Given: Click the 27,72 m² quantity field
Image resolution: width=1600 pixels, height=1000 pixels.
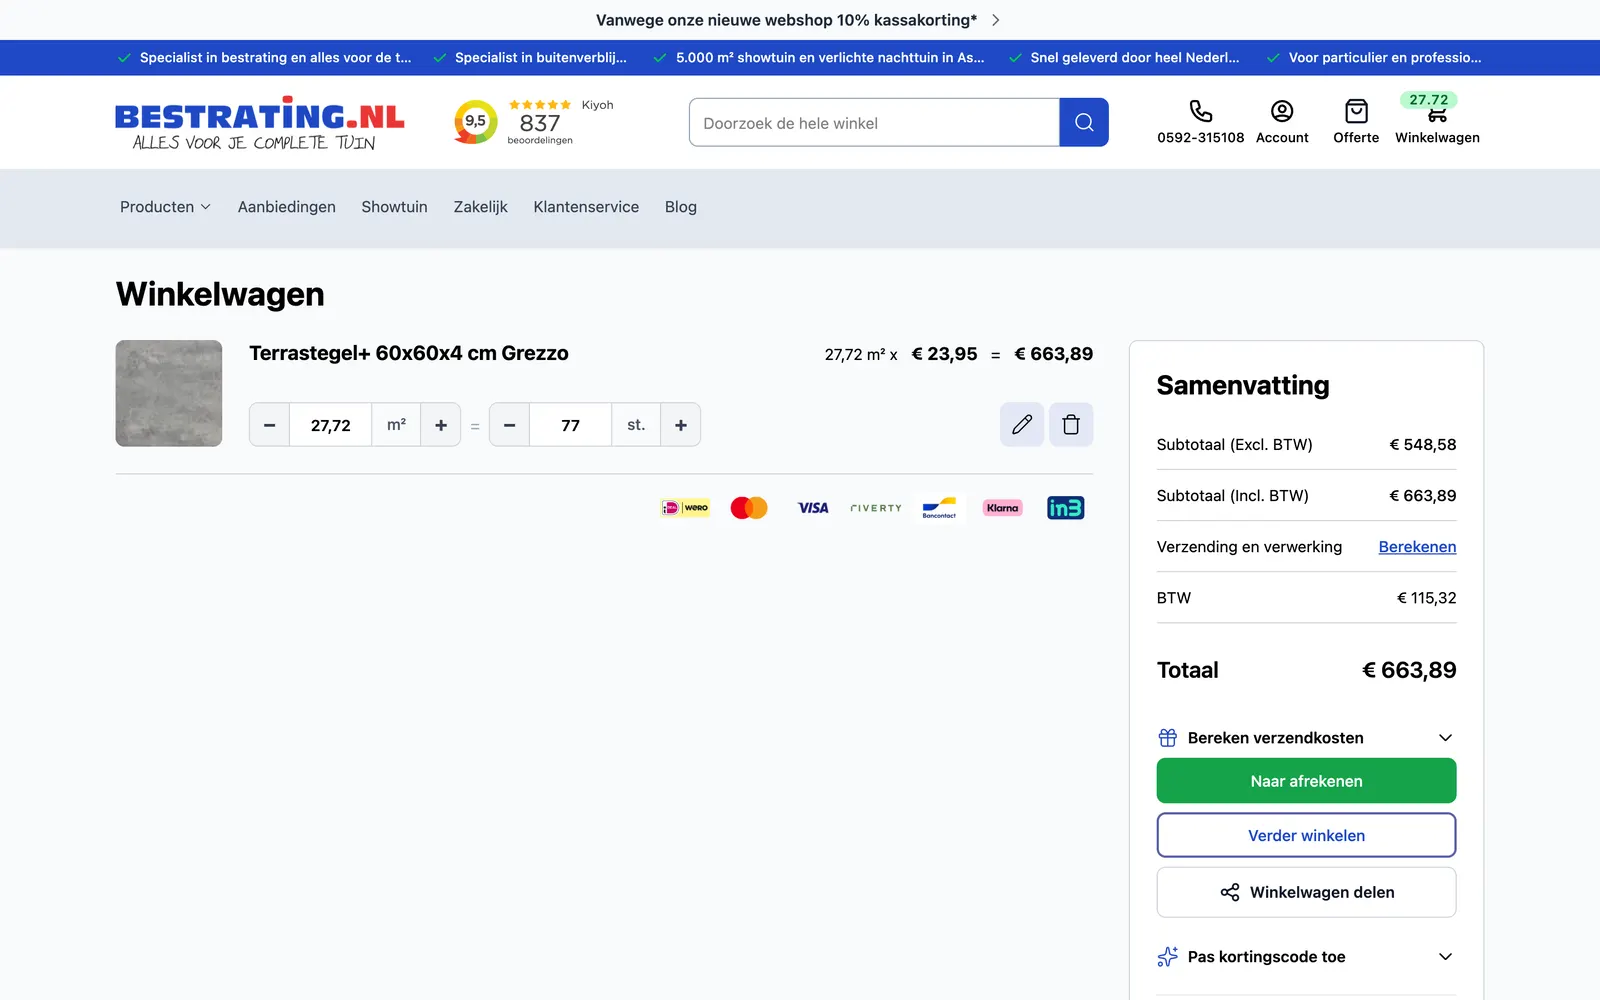Looking at the screenshot, I should pyautogui.click(x=331, y=425).
